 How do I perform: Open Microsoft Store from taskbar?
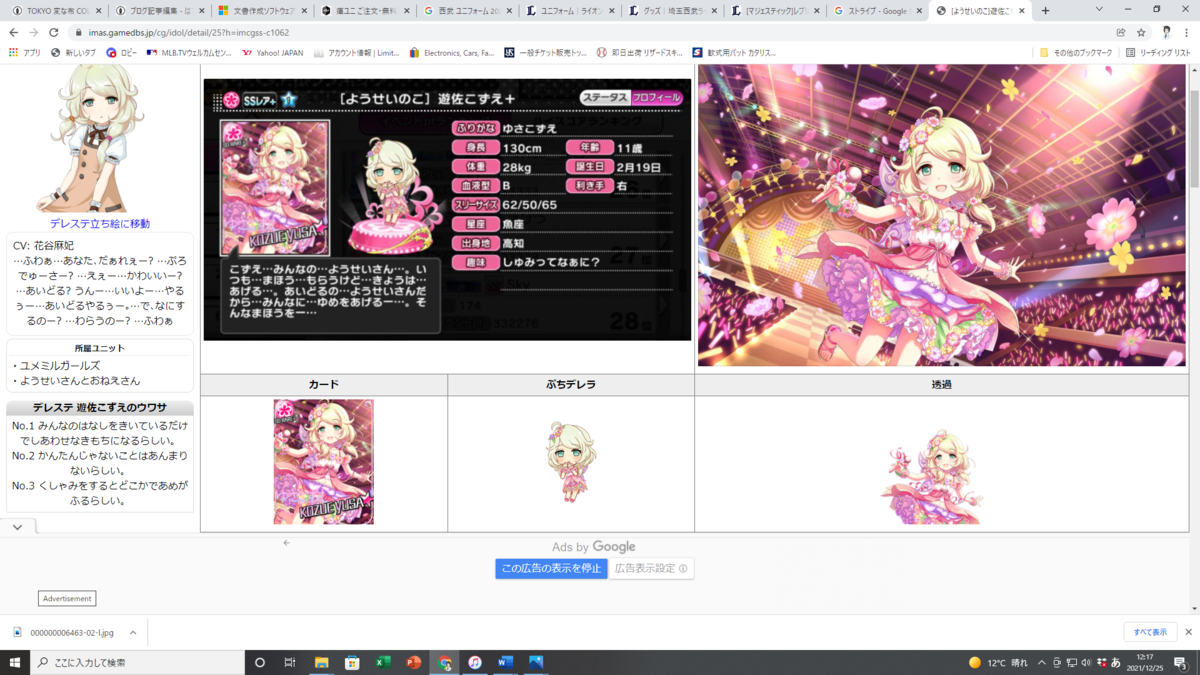pyautogui.click(x=352, y=662)
